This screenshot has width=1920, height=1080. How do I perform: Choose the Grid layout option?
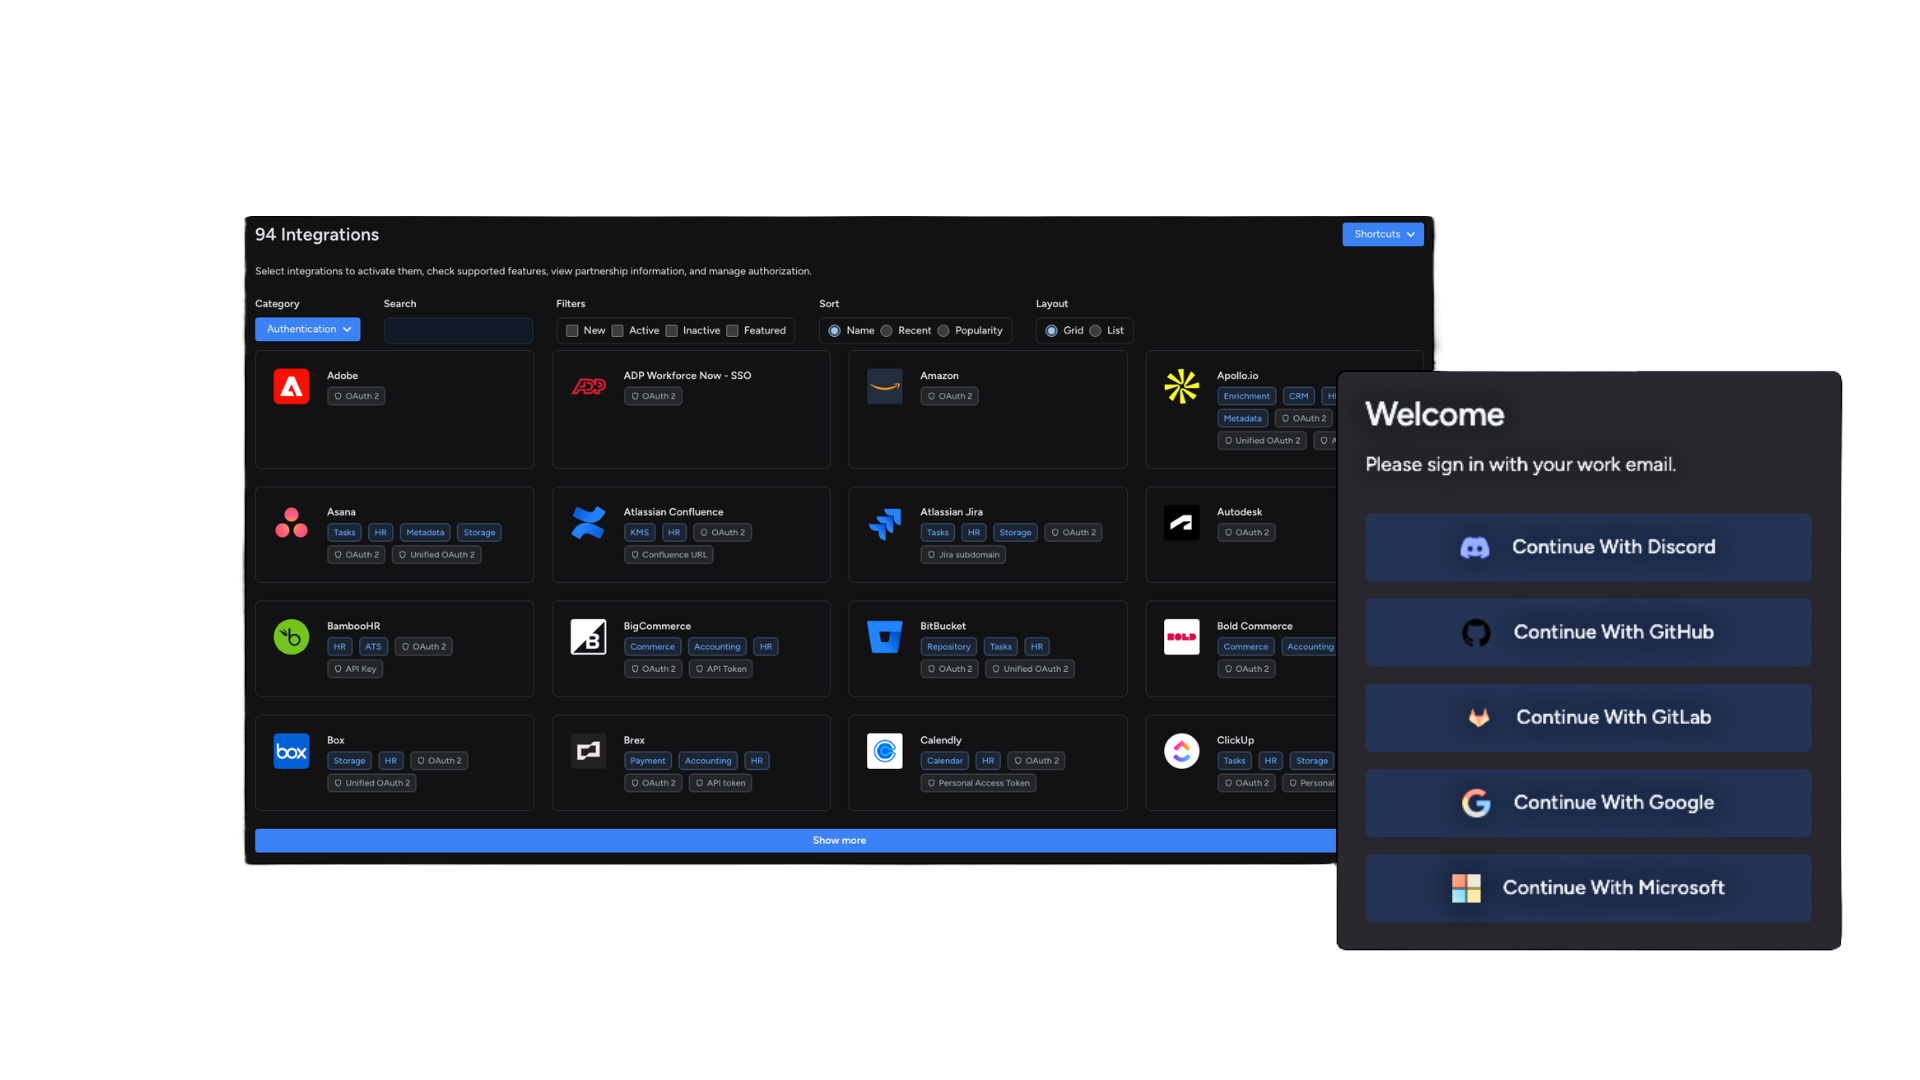tap(1051, 331)
